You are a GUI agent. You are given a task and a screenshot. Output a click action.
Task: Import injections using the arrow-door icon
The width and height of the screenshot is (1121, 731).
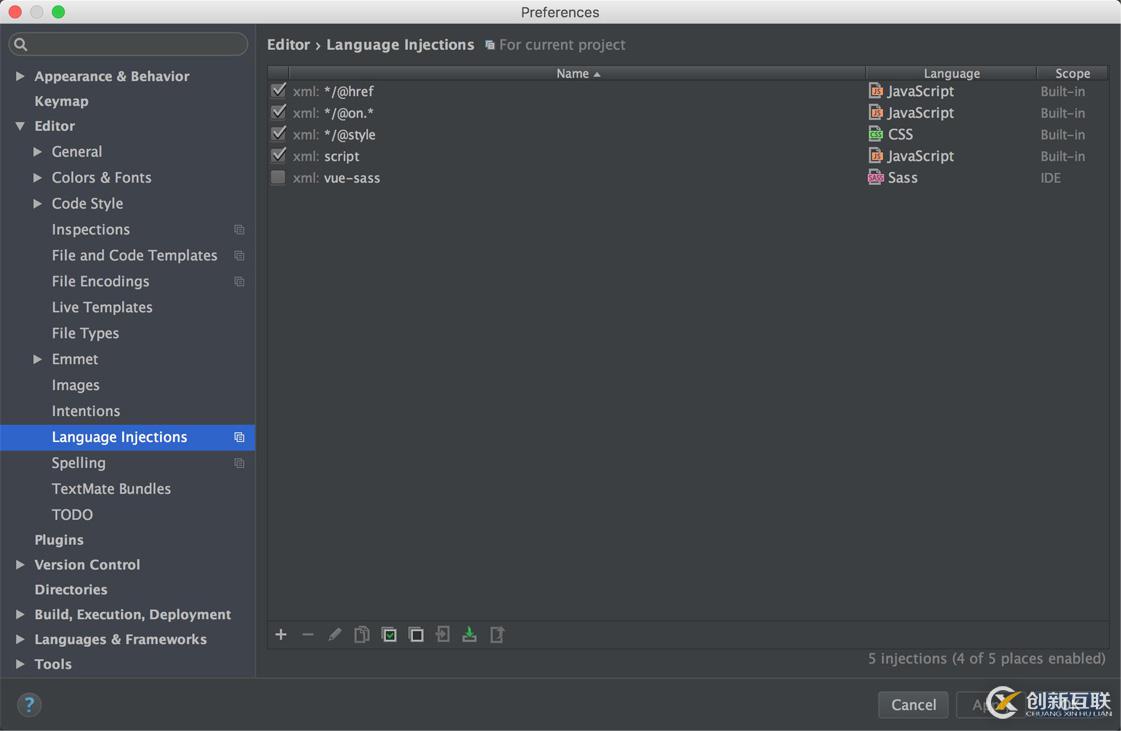pyautogui.click(x=443, y=634)
